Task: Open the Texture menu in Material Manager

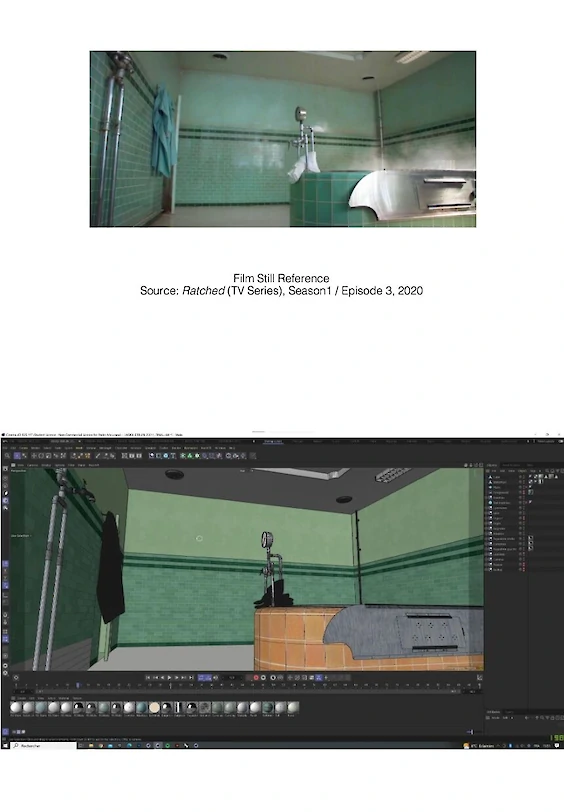Action: 77,698
